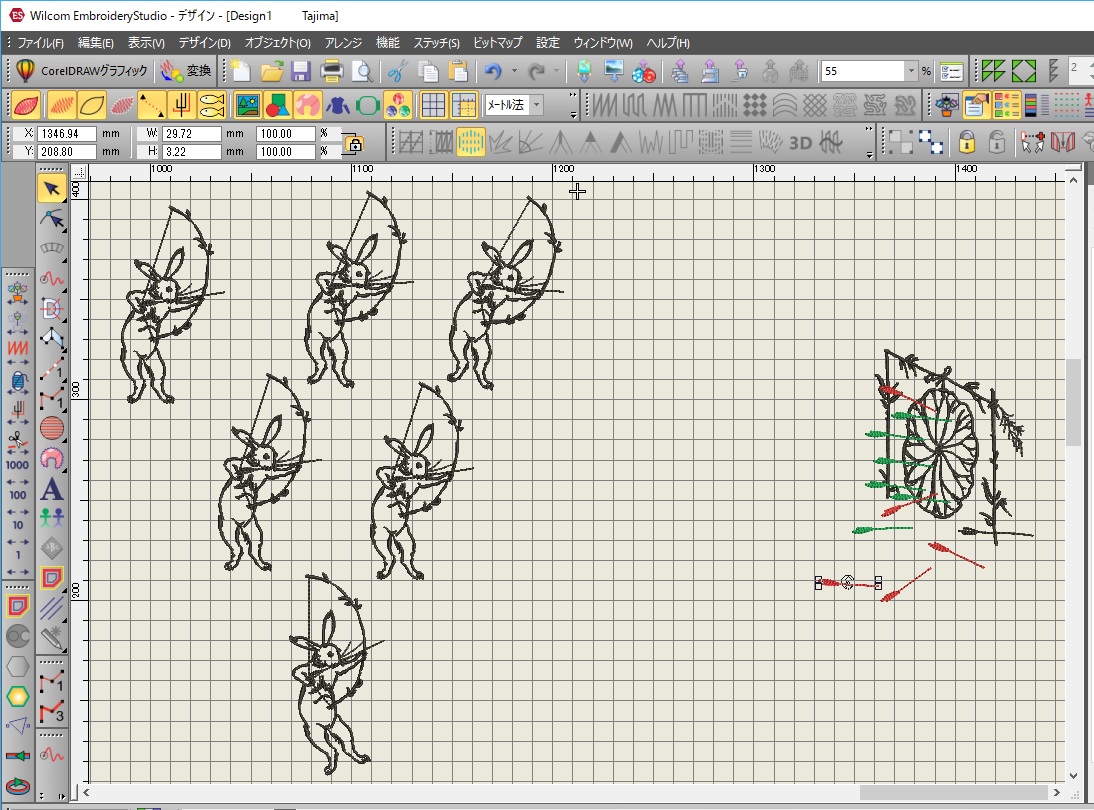Click the H height input field
The width and height of the screenshot is (1094, 810).
[190, 151]
